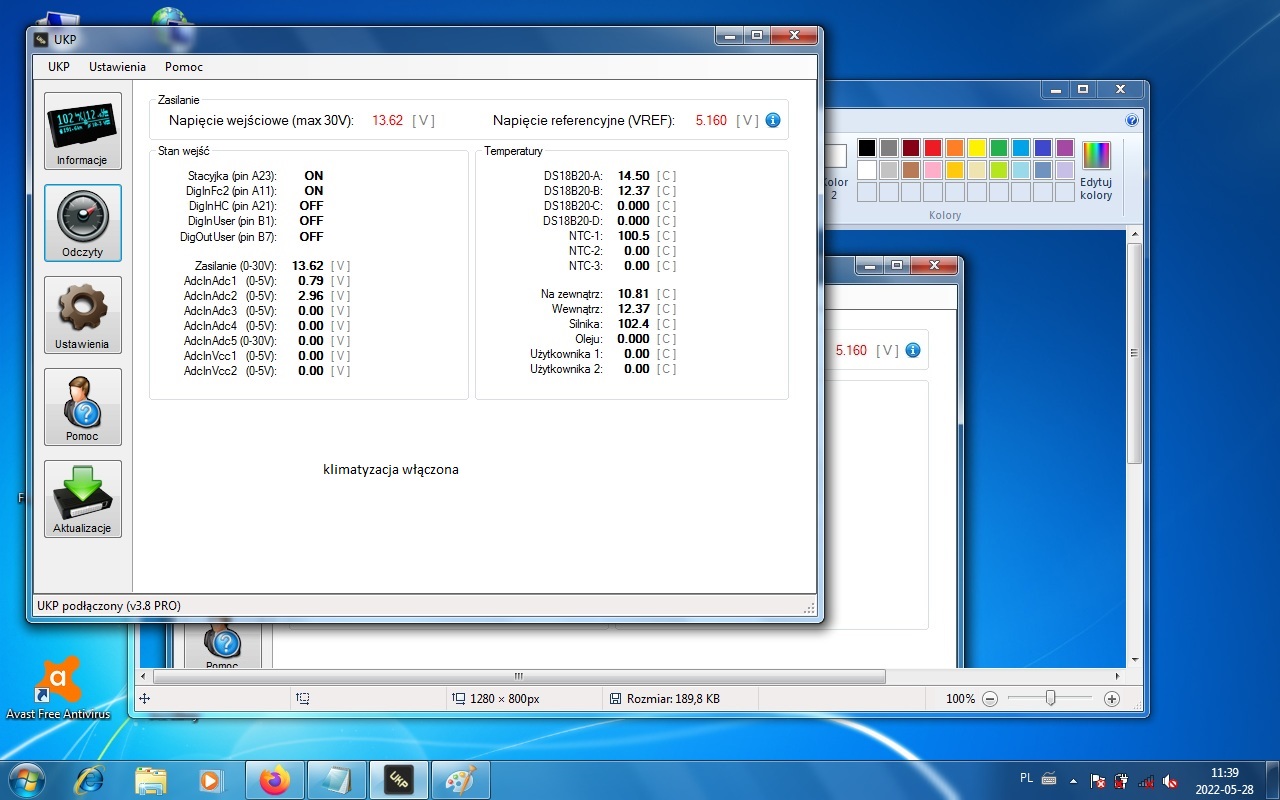
Task: Pick the pink color swatch in Paint
Action: tap(933, 170)
